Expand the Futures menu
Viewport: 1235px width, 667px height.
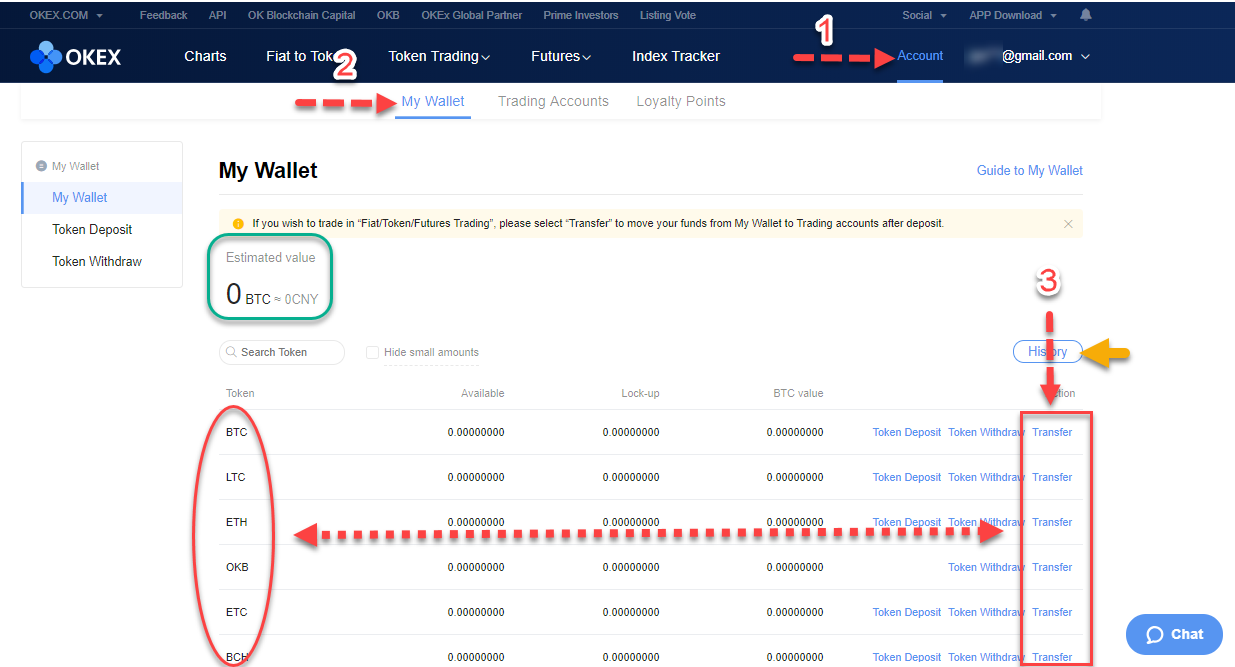[561, 56]
